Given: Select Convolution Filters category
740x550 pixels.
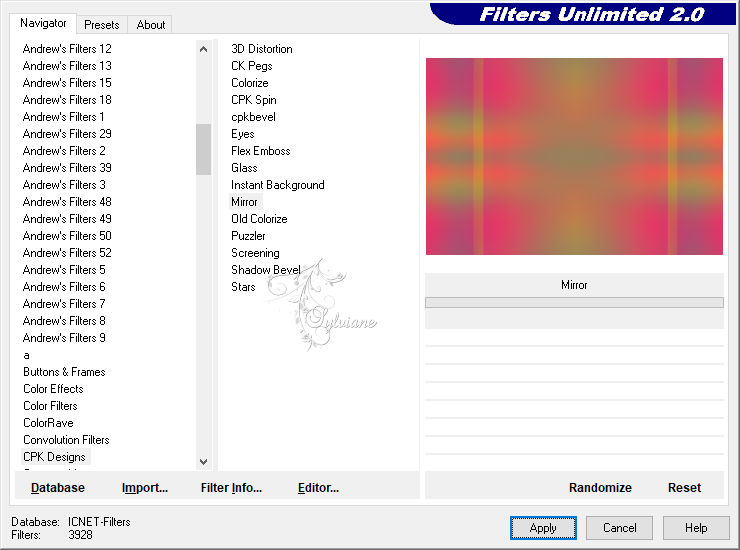Looking at the screenshot, I should pyautogui.click(x=66, y=440).
